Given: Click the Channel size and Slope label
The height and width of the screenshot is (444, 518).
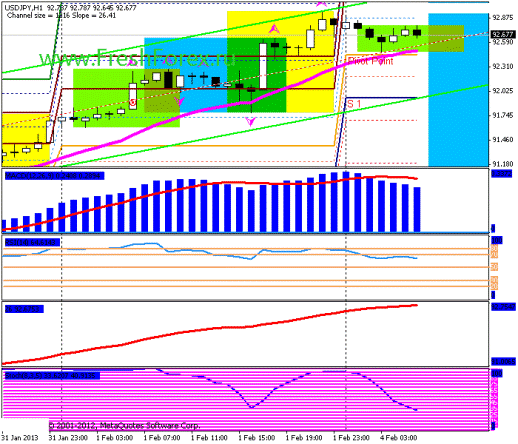Looking at the screenshot, I should pos(61,15).
